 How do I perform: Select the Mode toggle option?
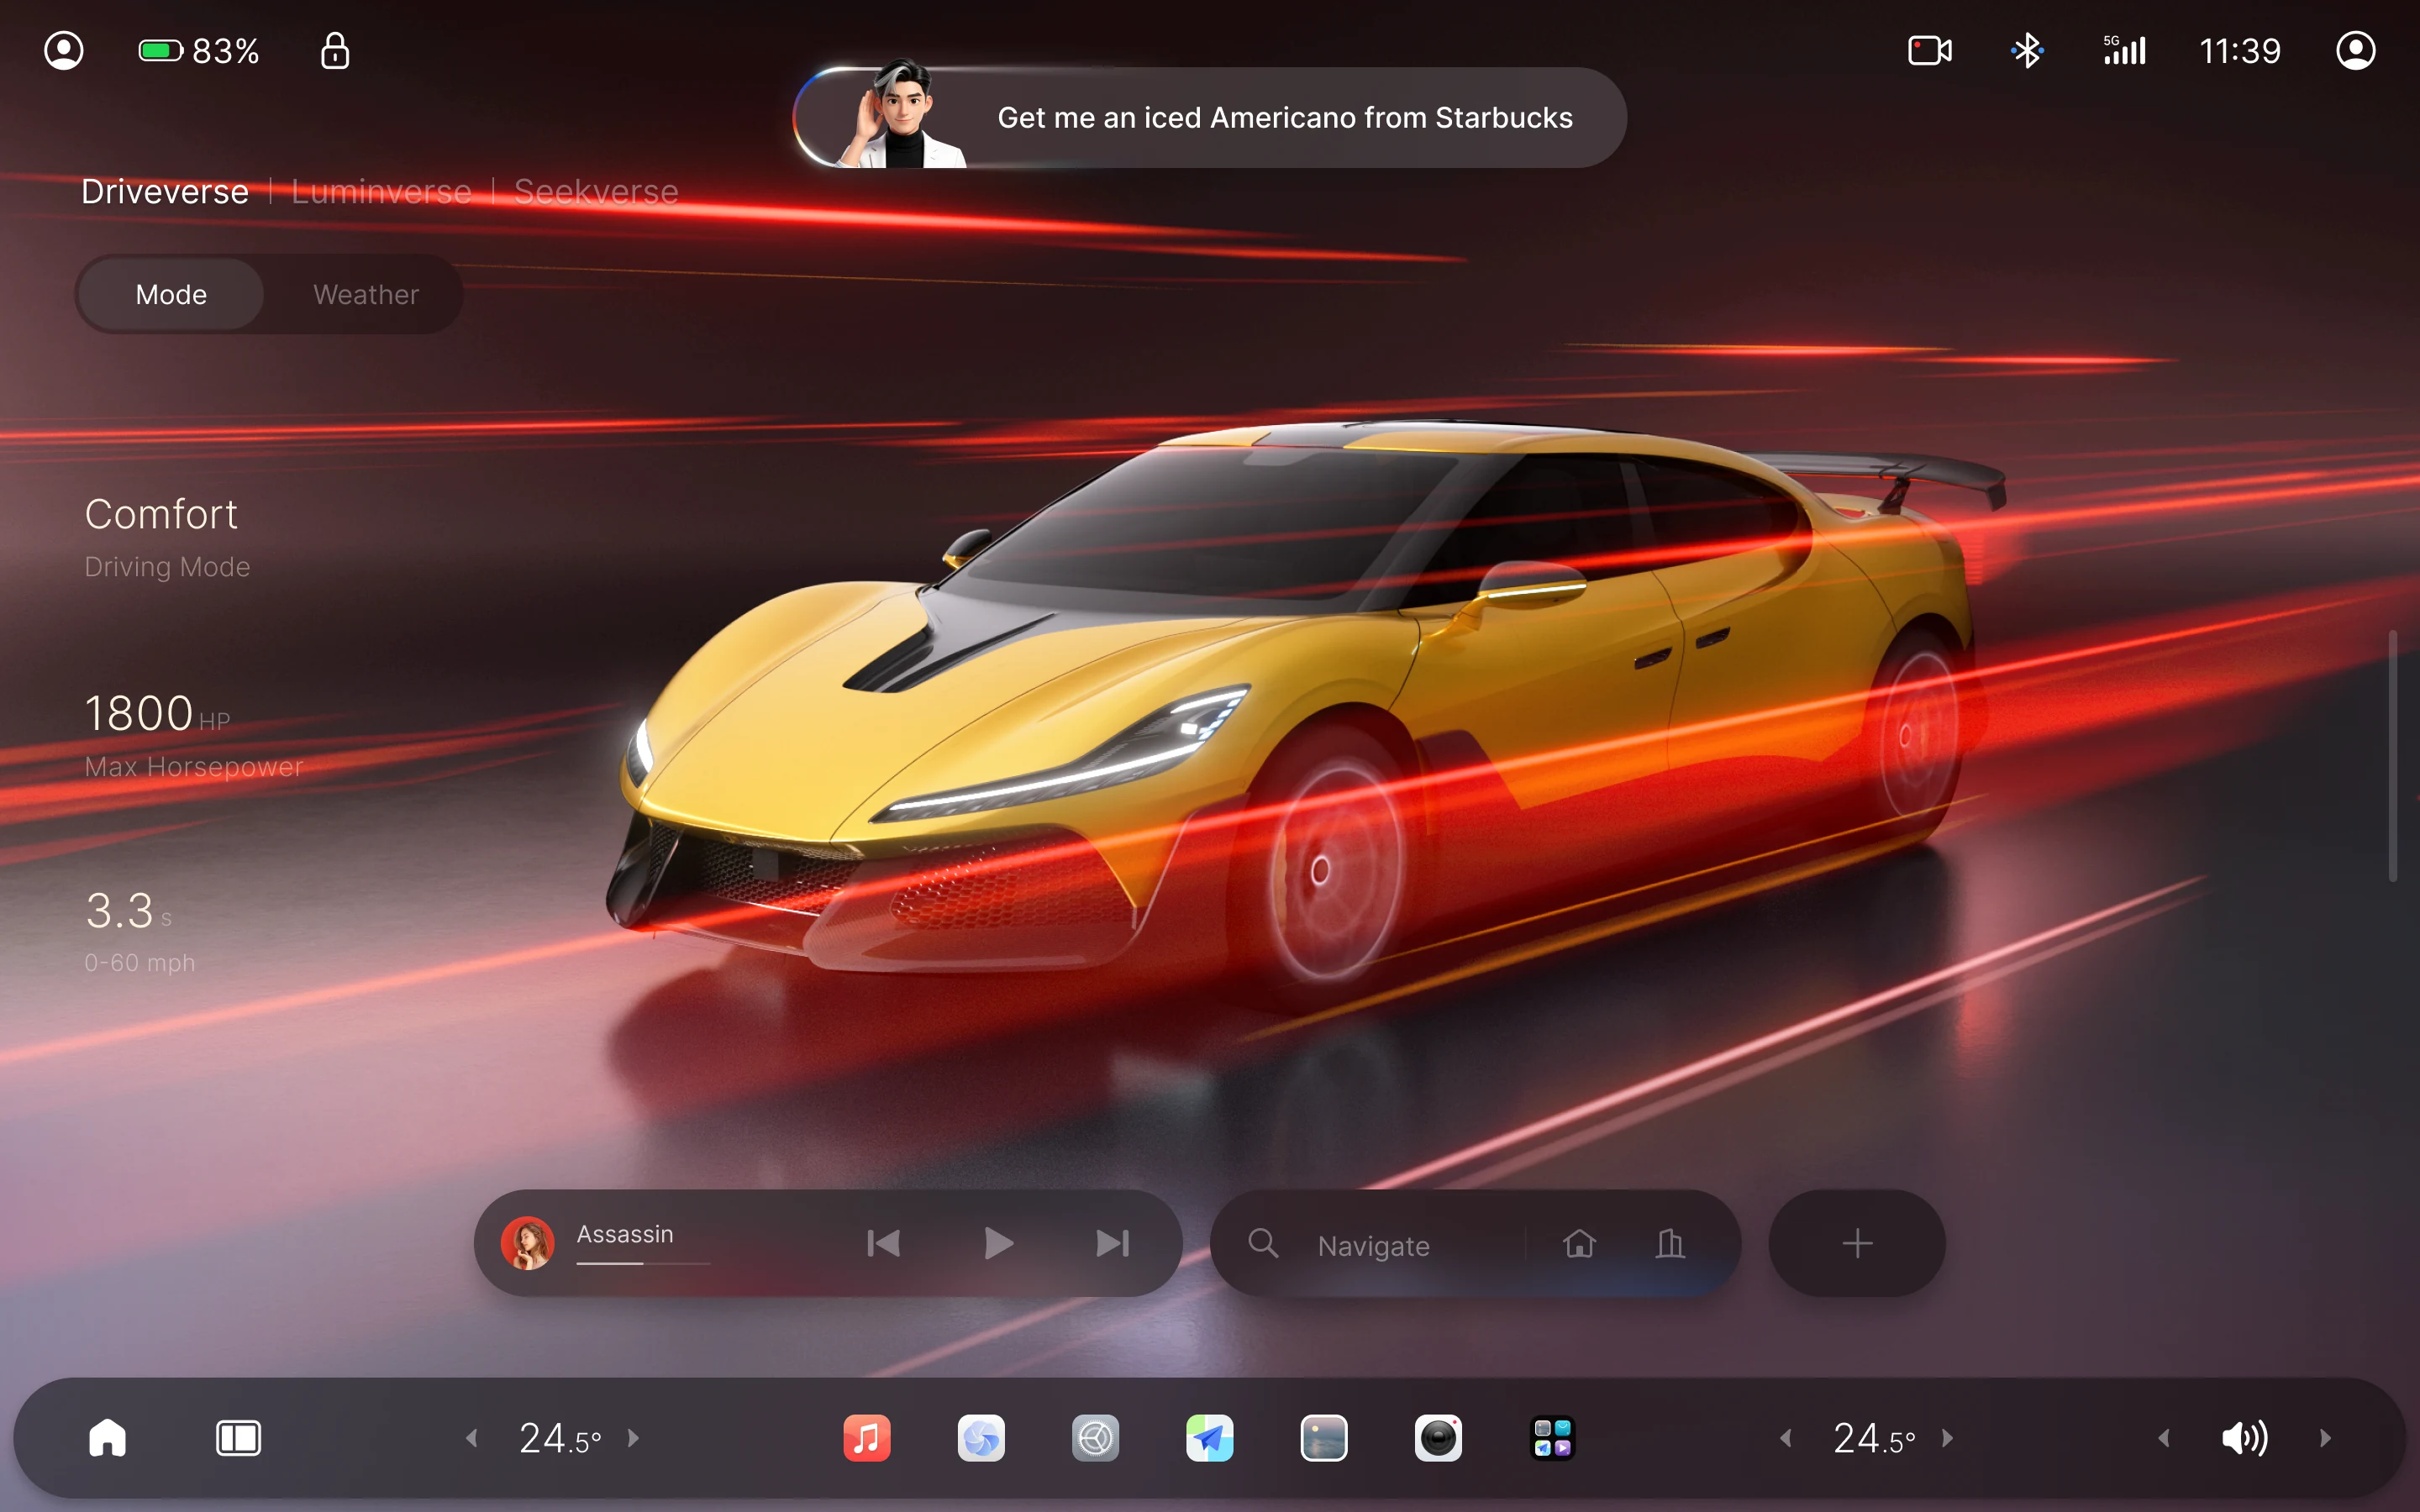(171, 294)
